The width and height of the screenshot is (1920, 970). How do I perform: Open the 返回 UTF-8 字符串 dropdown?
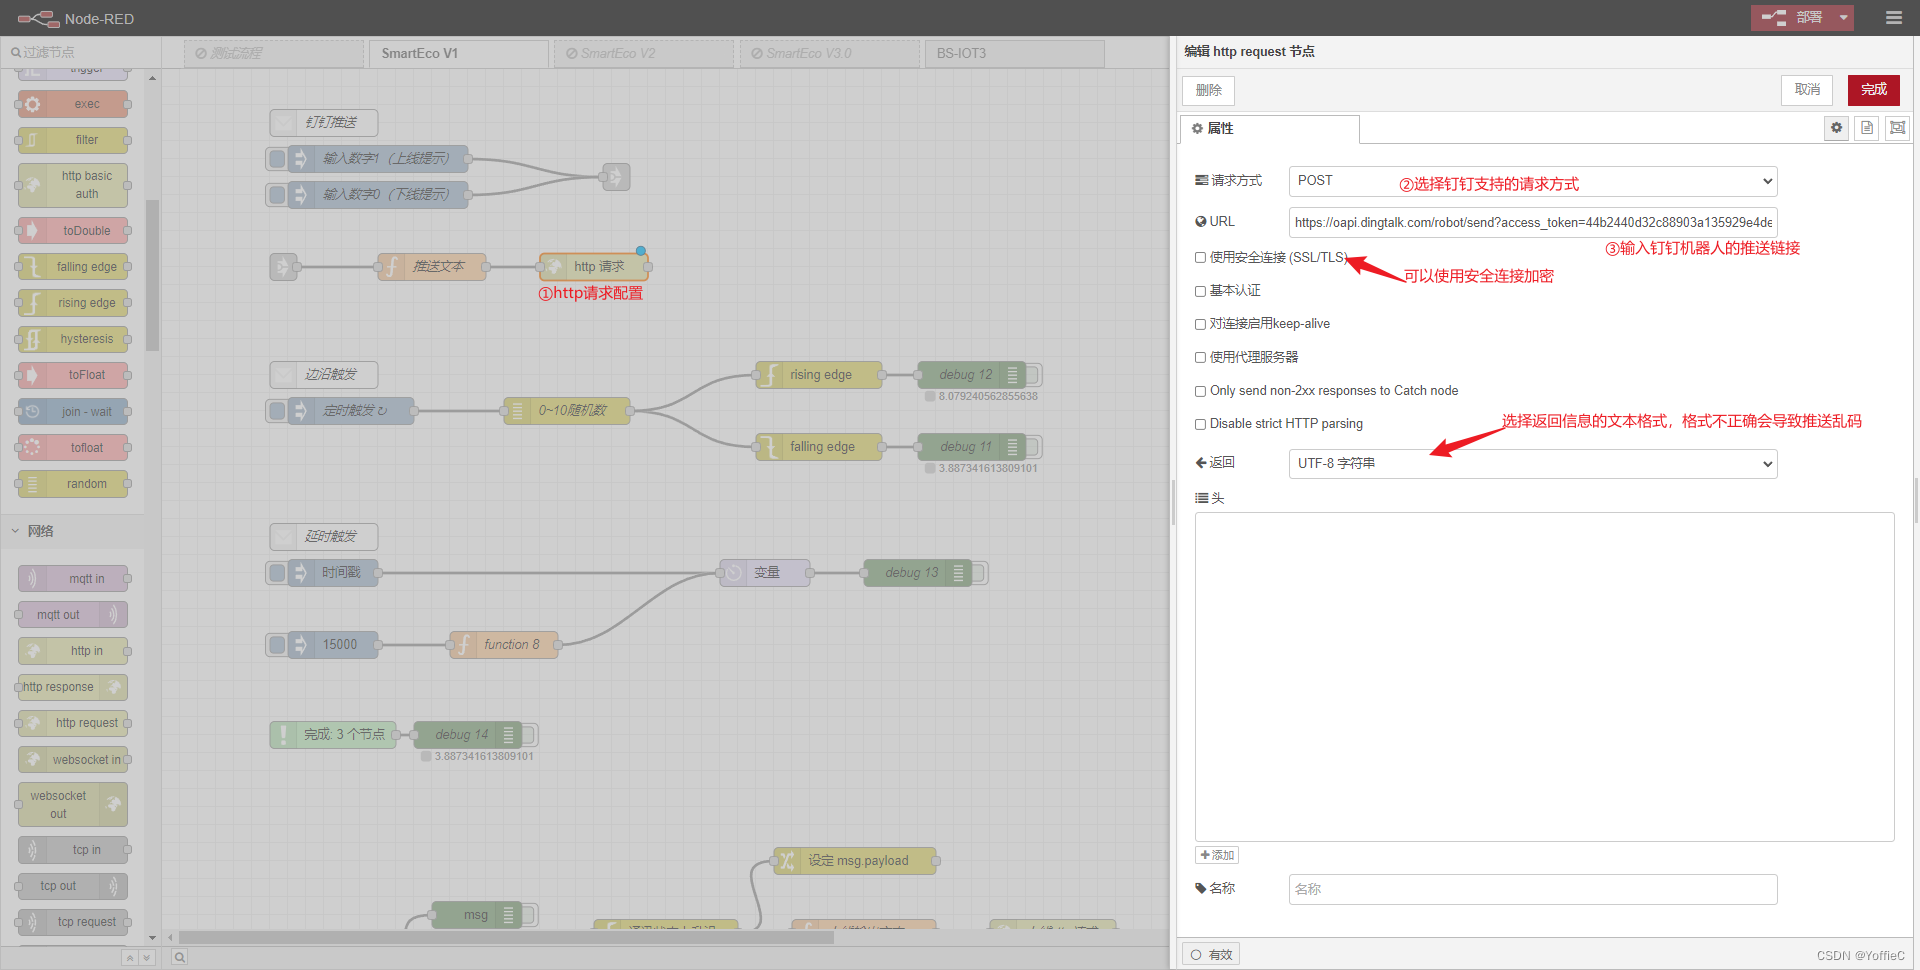[x=1532, y=463]
